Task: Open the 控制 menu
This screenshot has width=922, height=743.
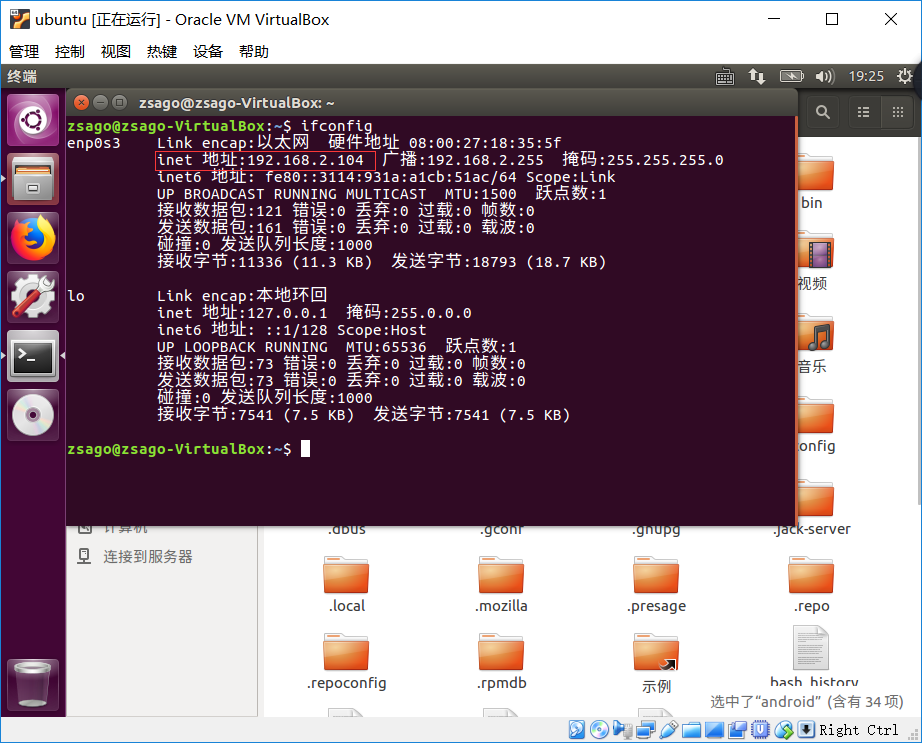Action: [70, 52]
